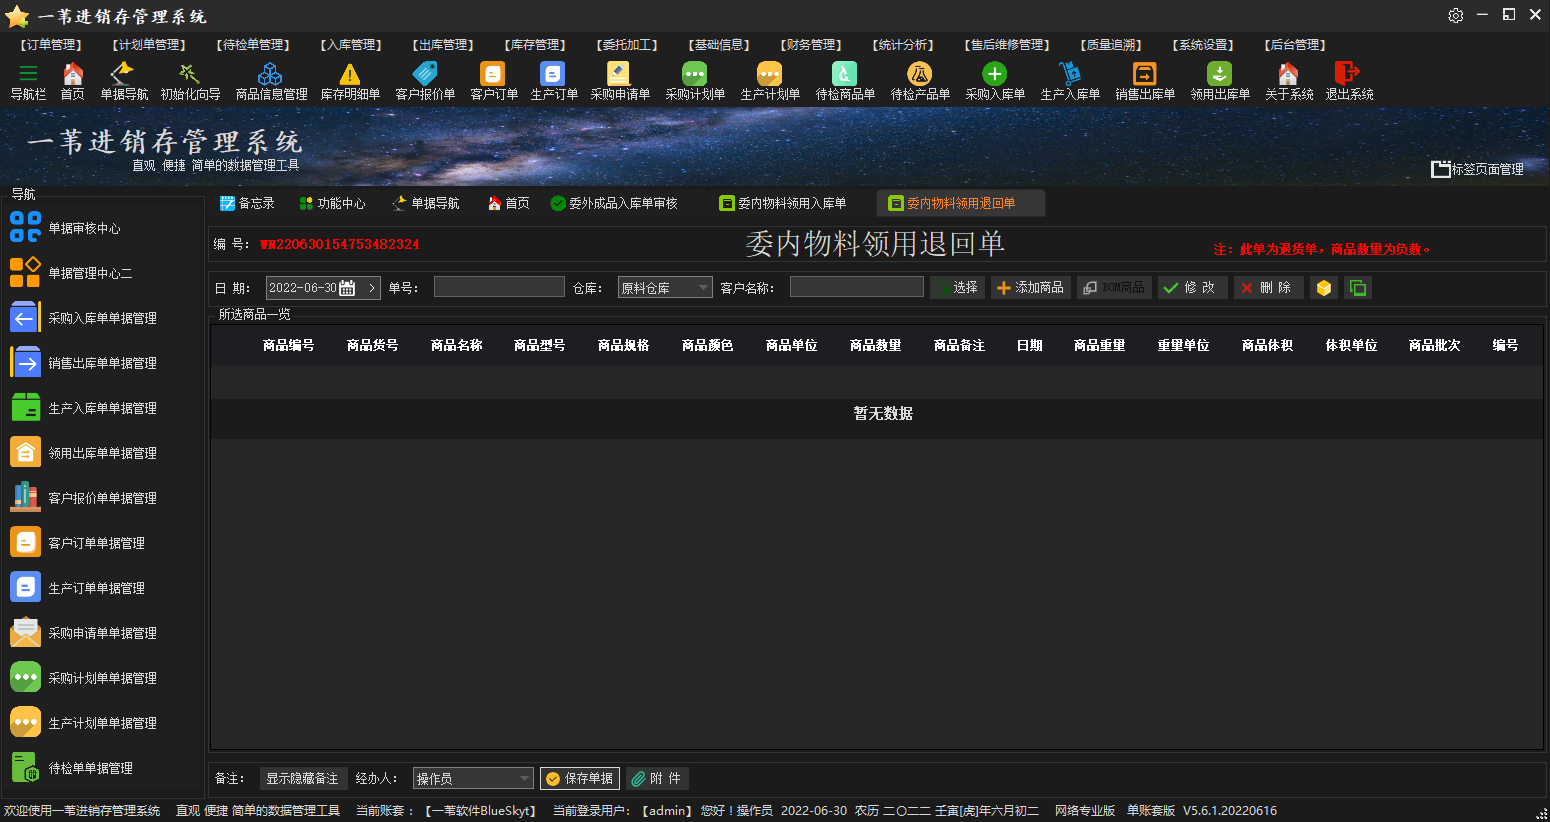Click 保存单据 button
1550x822 pixels.
[580, 778]
